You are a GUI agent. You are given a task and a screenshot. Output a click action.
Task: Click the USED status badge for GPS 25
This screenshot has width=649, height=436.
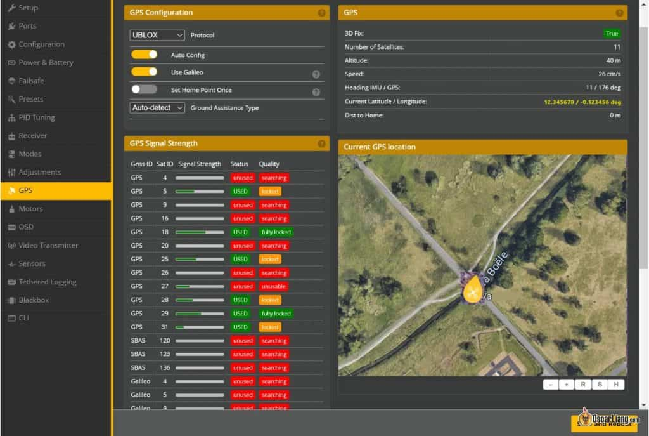point(240,259)
